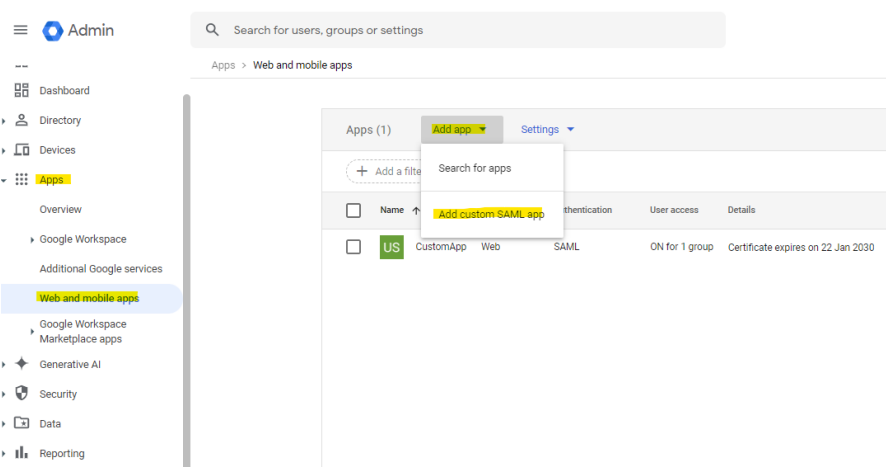Click the Security shield icon
This screenshot has width=886, height=474.
click(x=21, y=393)
